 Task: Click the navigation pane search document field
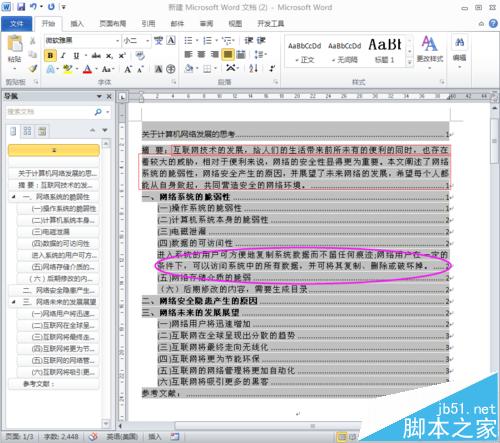(x=50, y=112)
